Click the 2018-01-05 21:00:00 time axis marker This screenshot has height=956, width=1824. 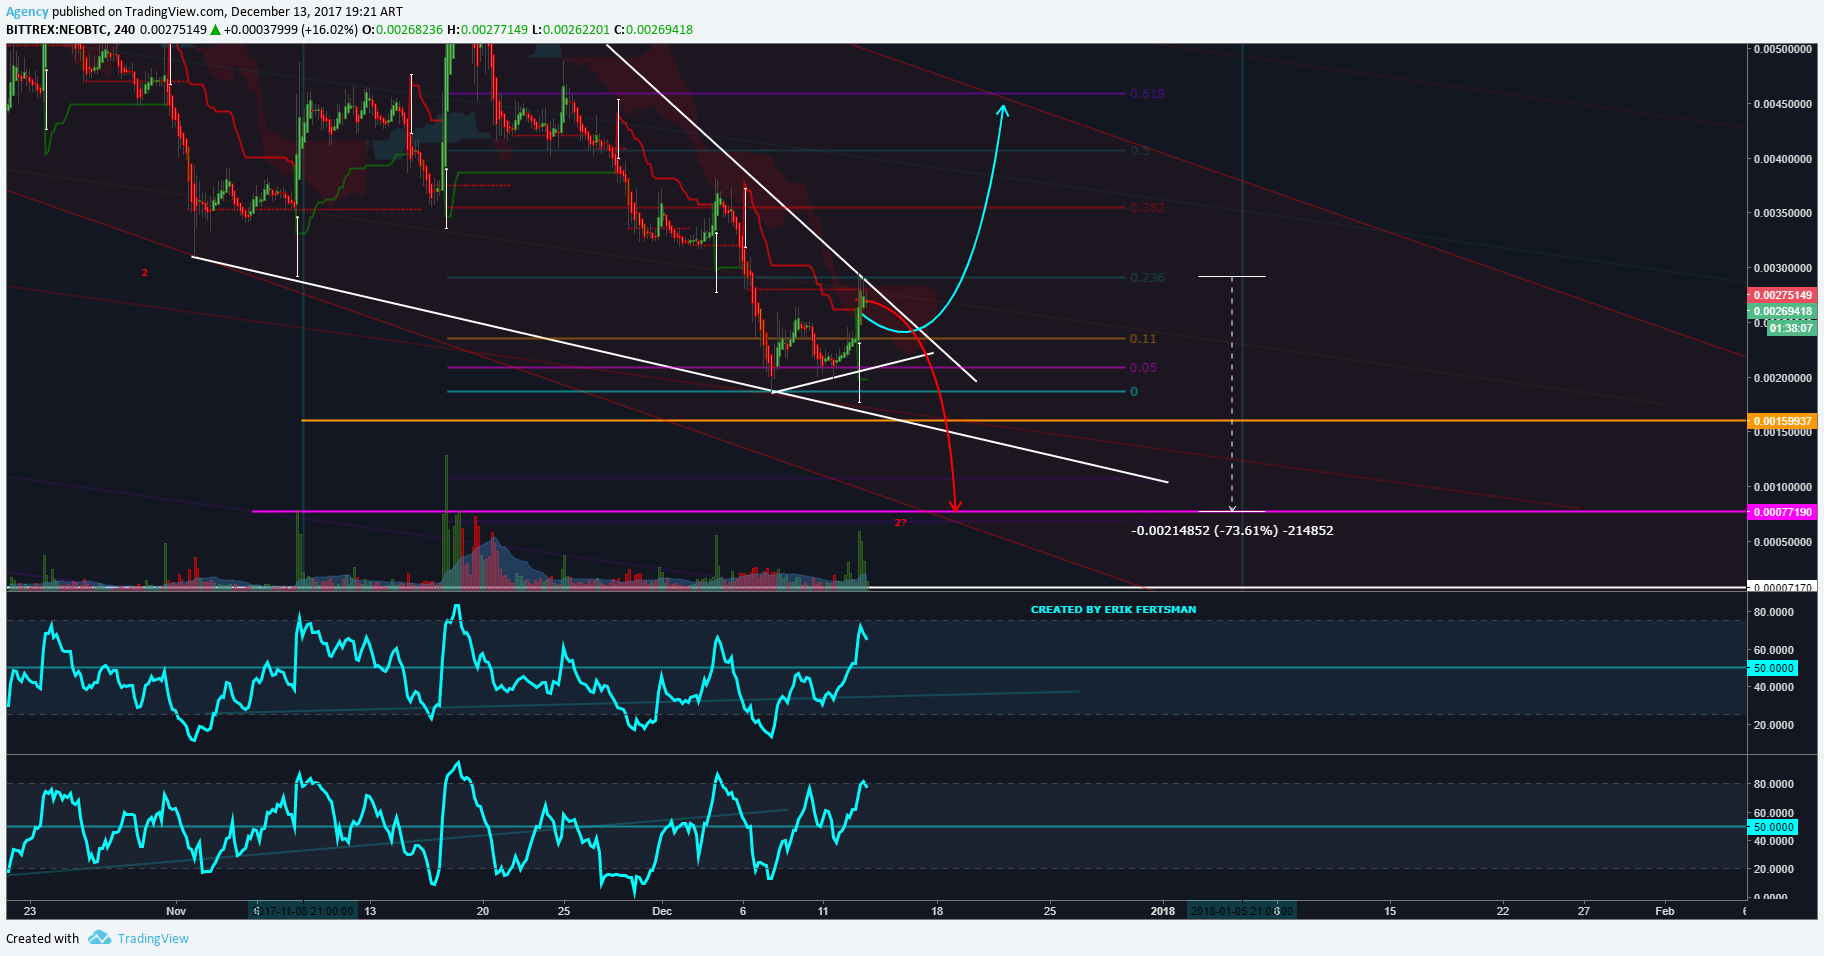1241,911
